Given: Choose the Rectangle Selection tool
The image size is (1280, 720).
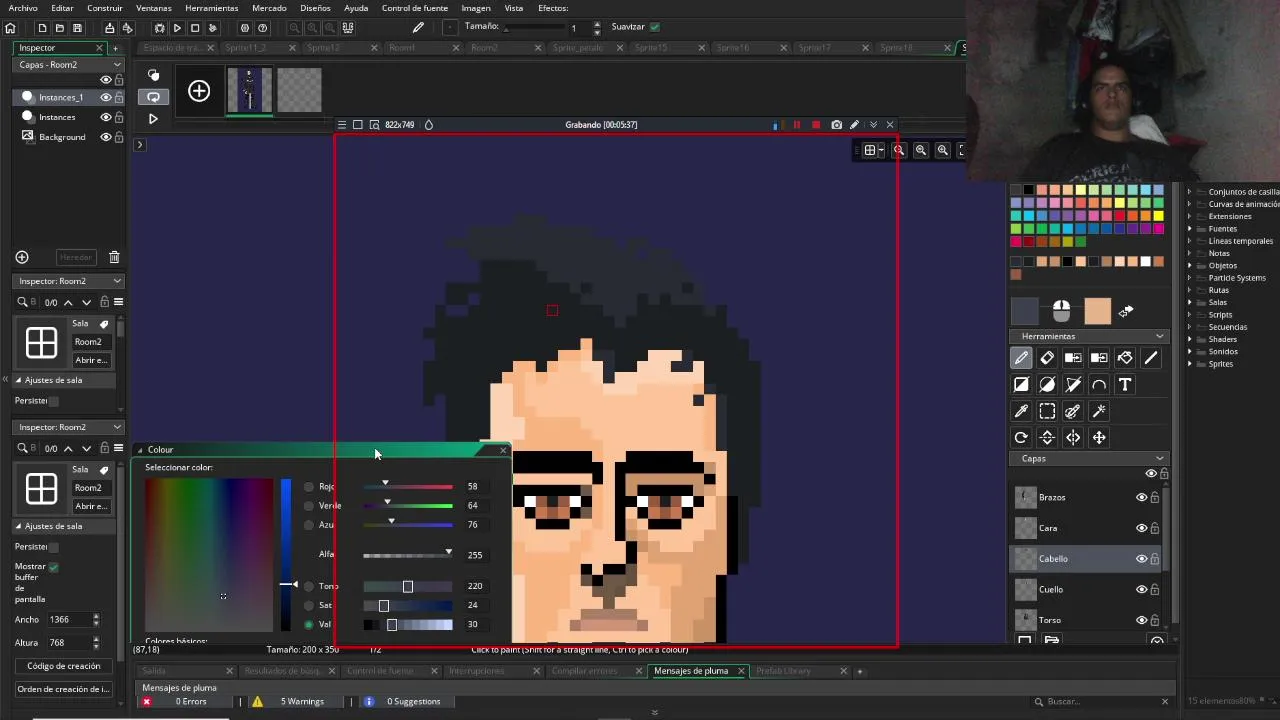Looking at the screenshot, I should pos(1047,411).
